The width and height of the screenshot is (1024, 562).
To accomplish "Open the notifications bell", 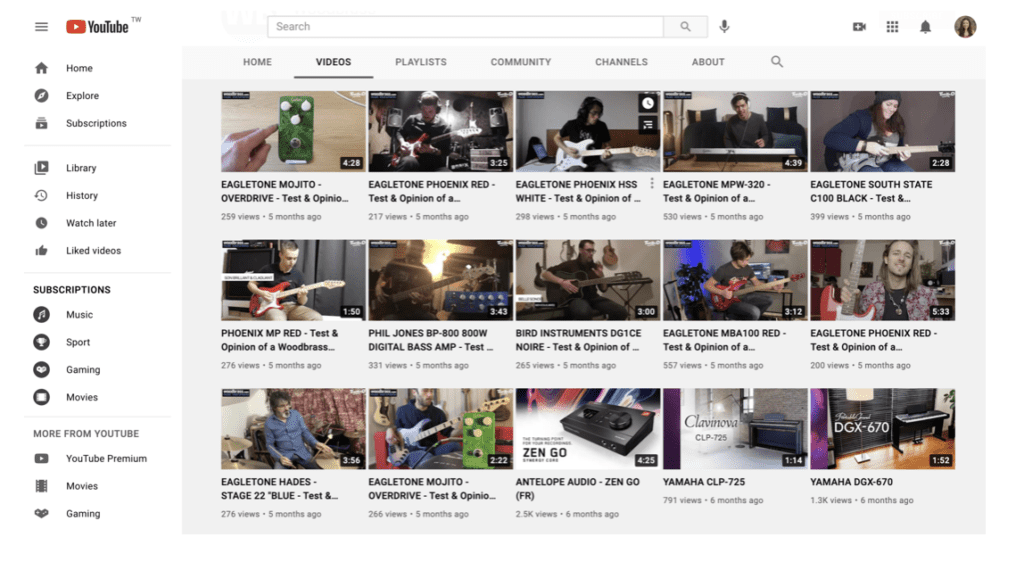I will click(x=925, y=27).
